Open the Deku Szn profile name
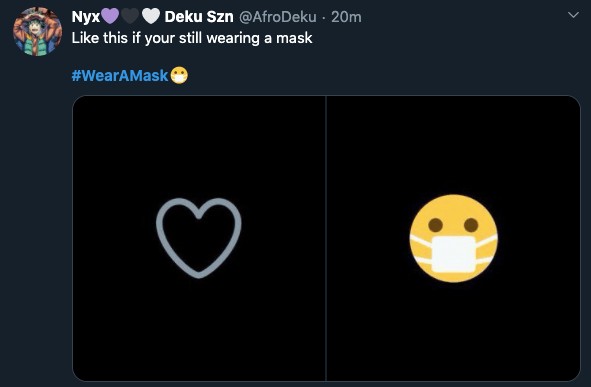The image size is (591, 387). click(x=199, y=17)
